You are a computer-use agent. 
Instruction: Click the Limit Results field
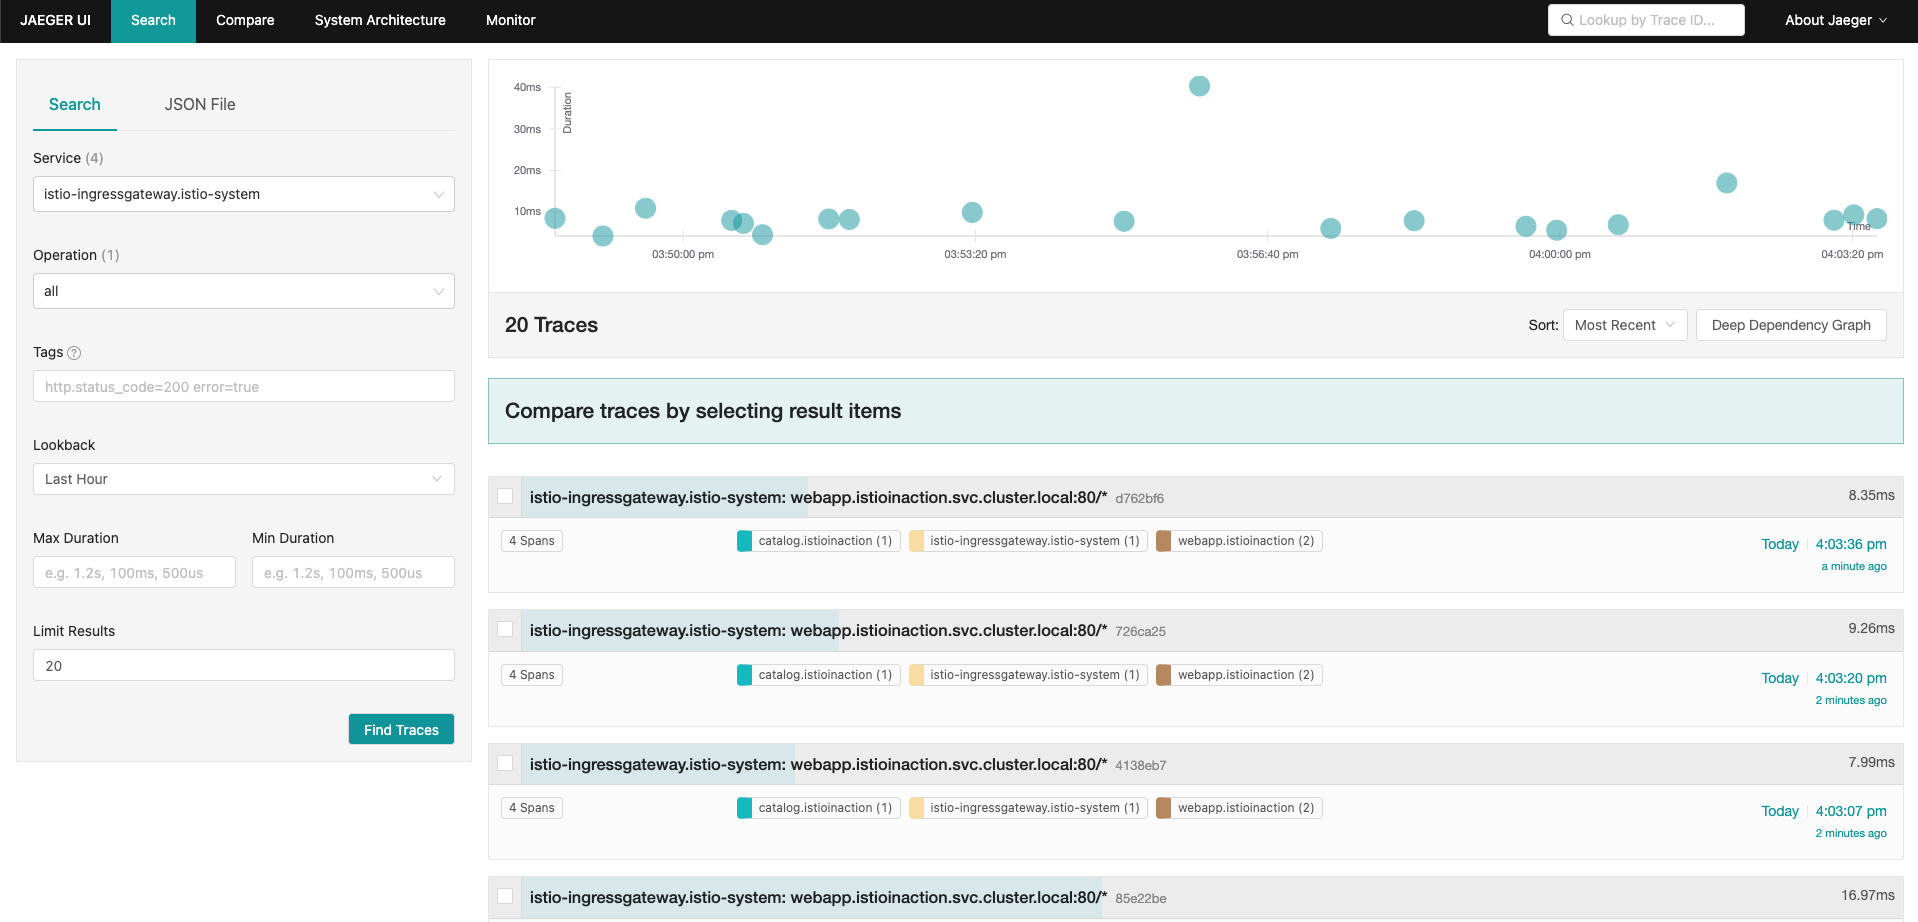(x=244, y=665)
